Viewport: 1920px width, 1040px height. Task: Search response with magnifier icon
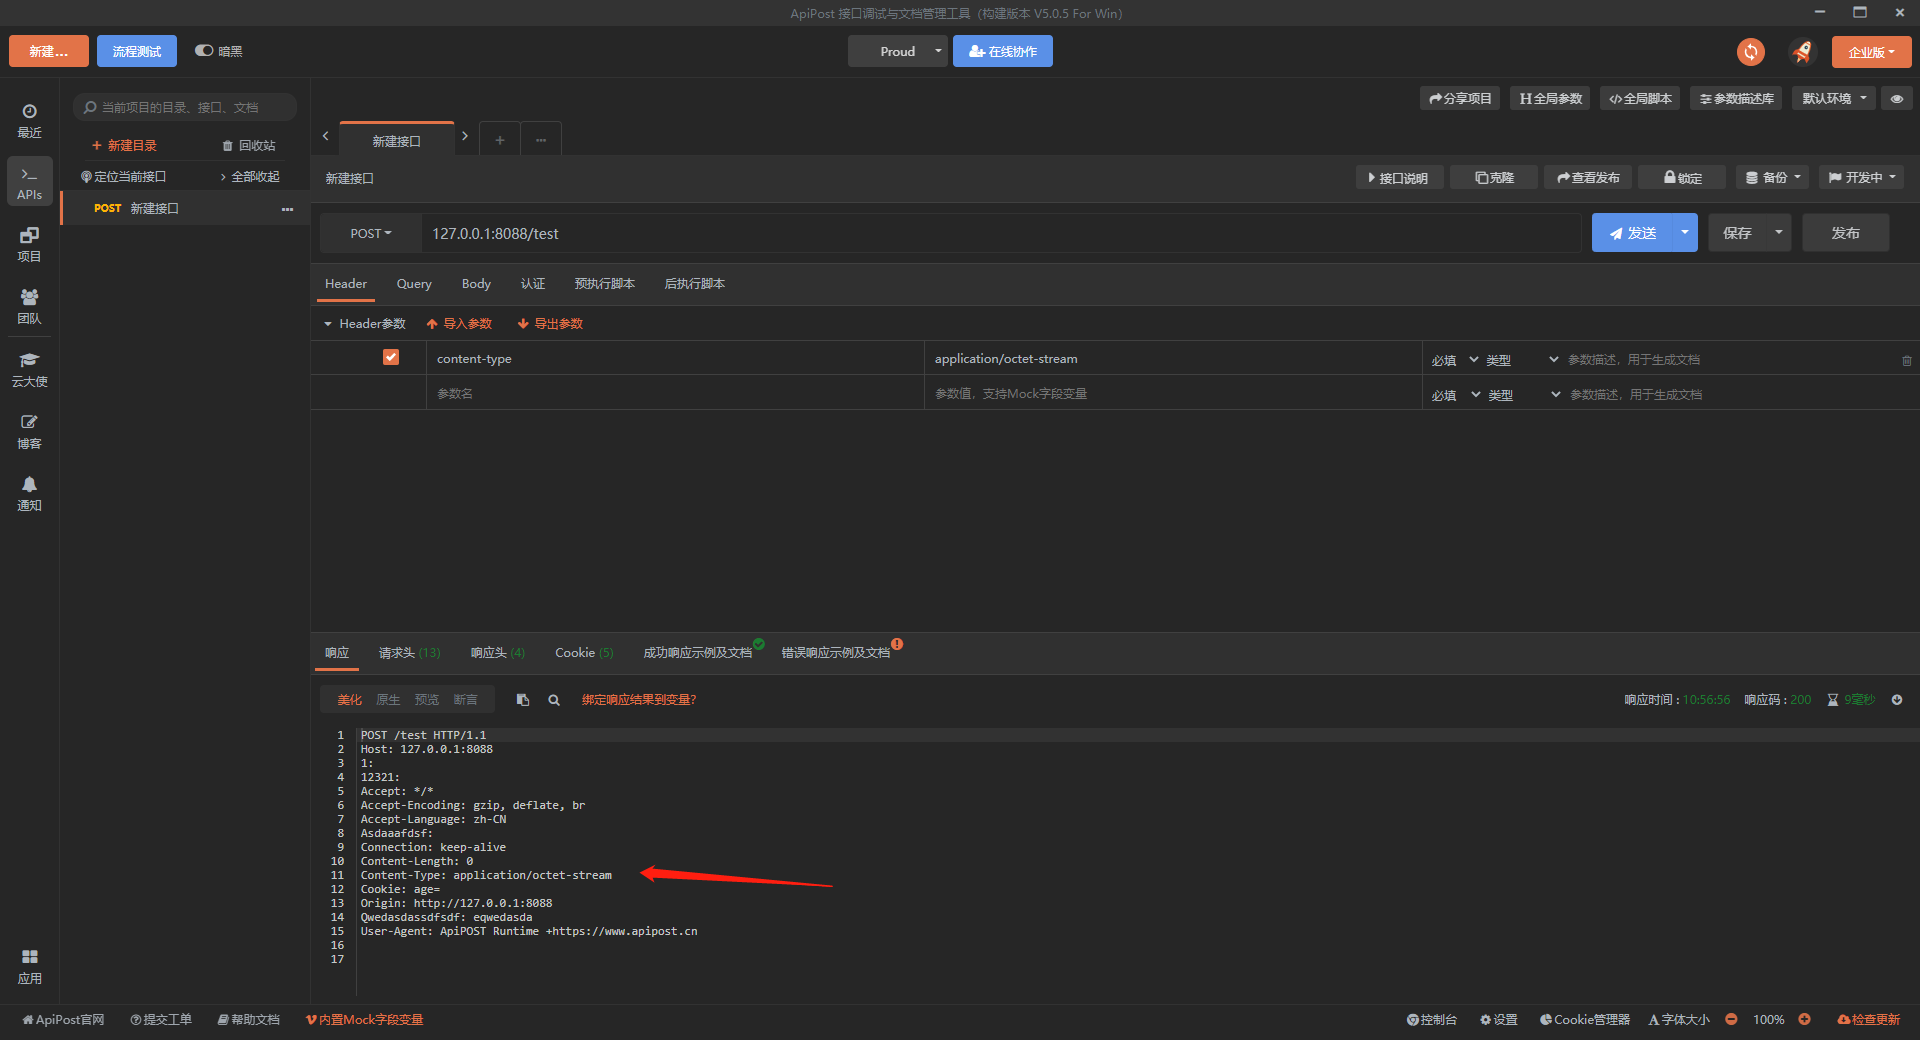point(554,700)
